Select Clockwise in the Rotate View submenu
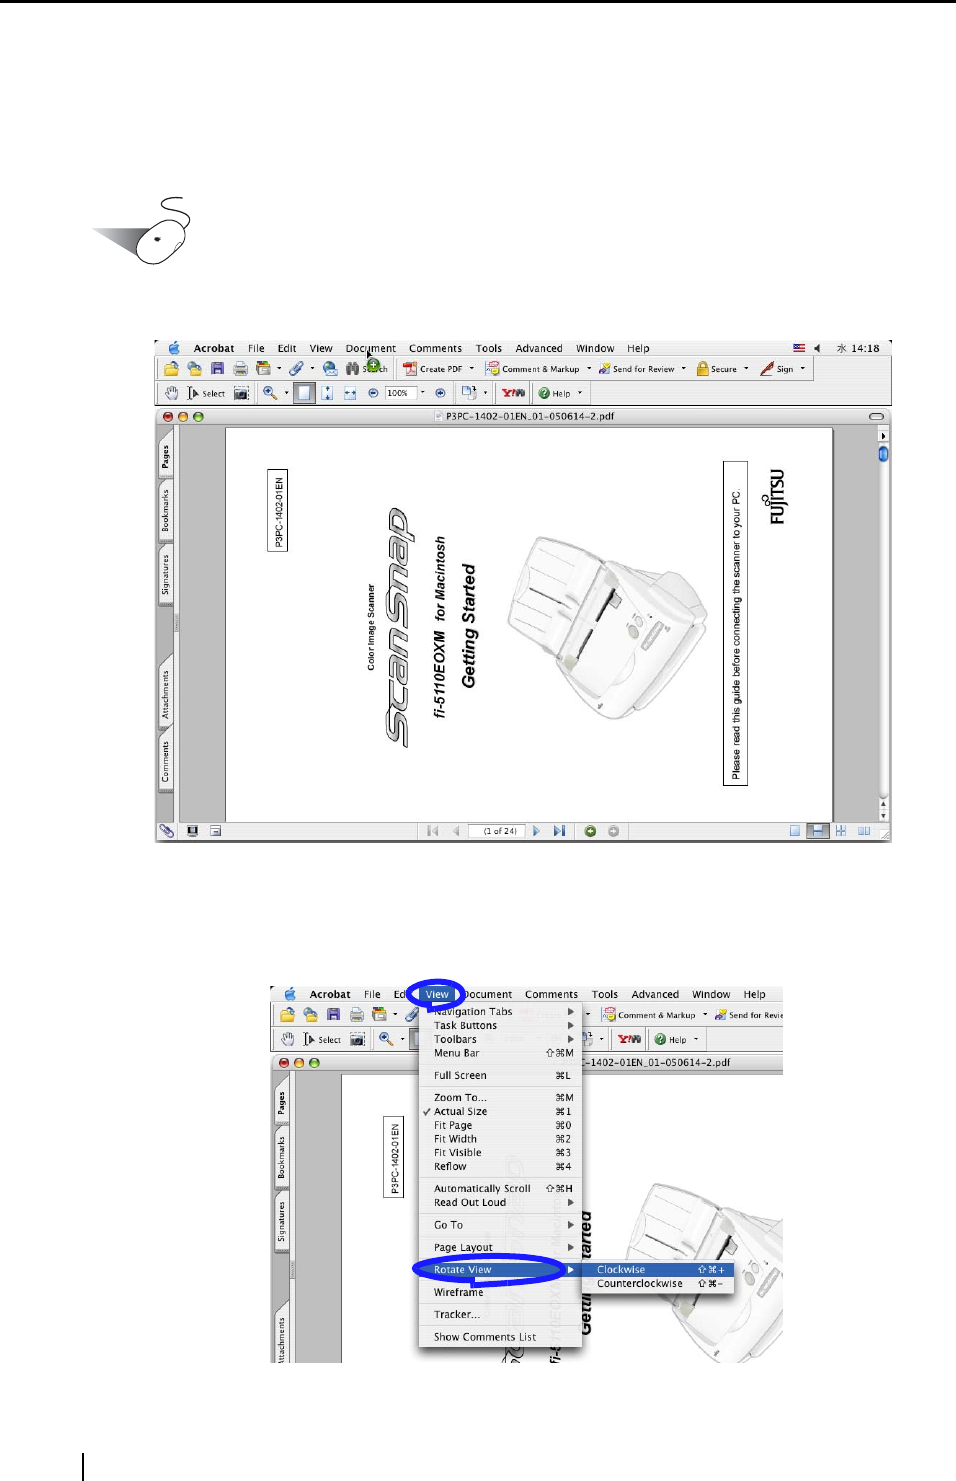Screen dimensions: 956x1481 (660, 1270)
